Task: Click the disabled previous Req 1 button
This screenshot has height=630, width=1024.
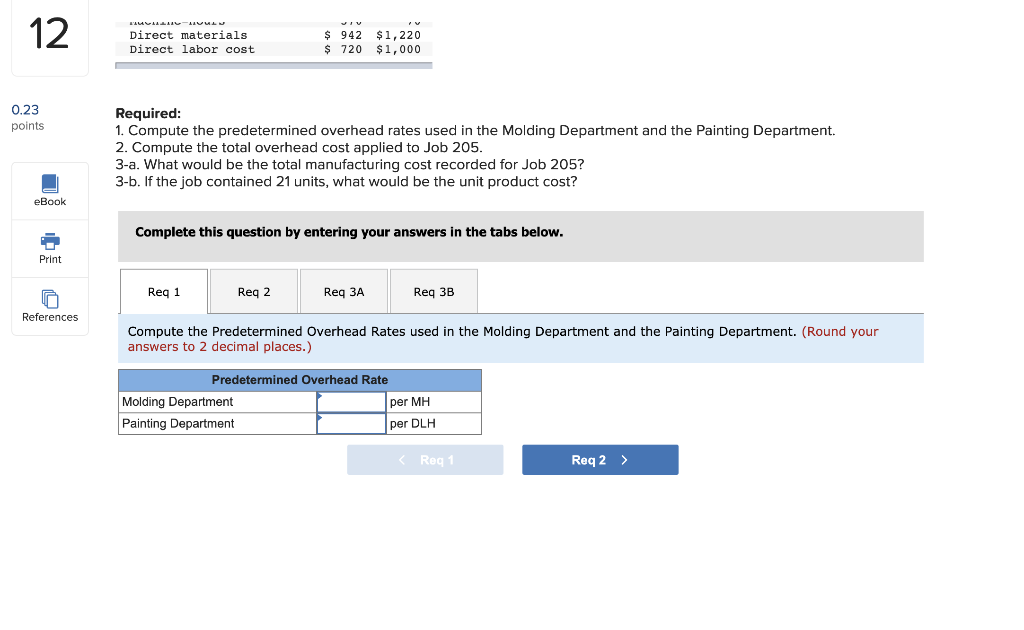Action: pos(425,460)
